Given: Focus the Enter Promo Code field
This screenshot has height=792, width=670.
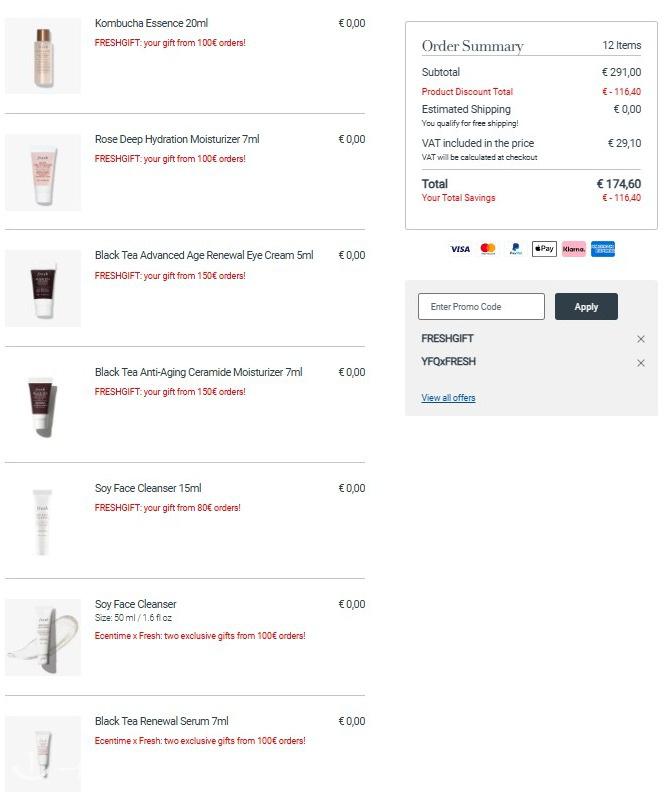Looking at the screenshot, I should tap(481, 307).
